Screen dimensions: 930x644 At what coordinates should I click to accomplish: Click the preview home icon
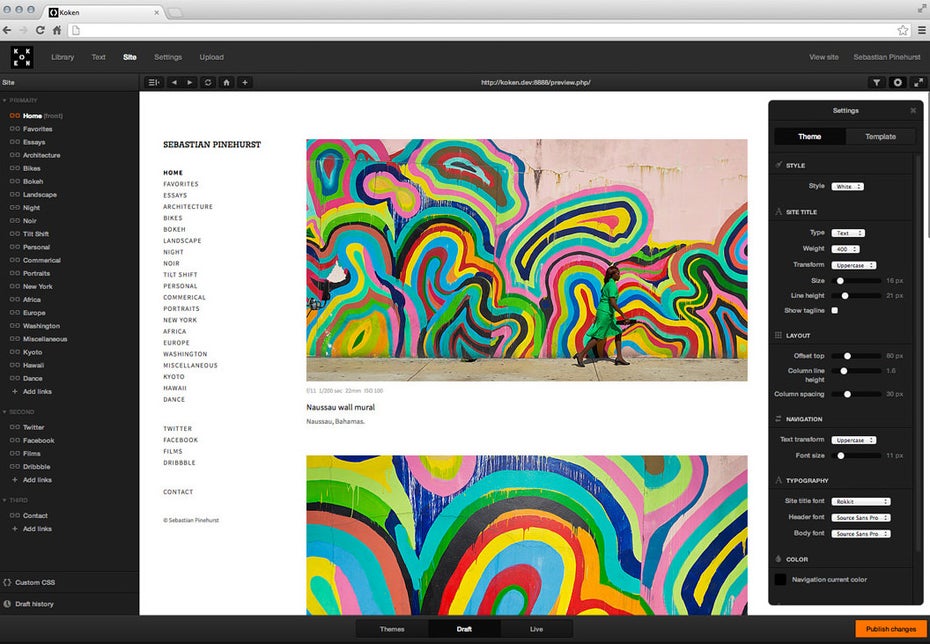[x=226, y=82]
